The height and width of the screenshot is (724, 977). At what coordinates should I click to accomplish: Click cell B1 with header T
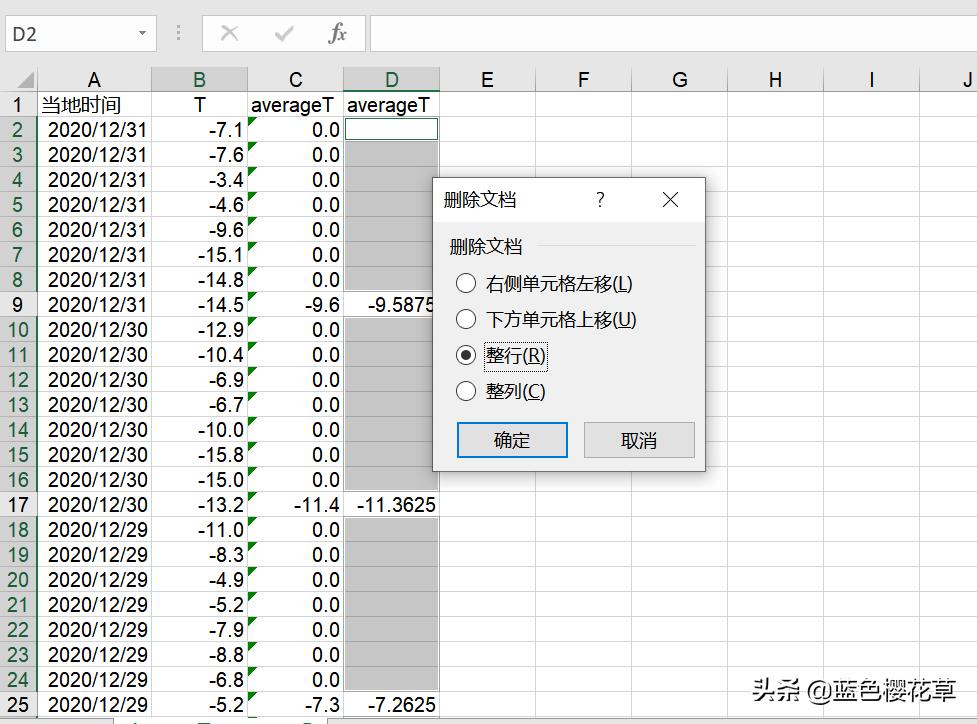tap(199, 105)
